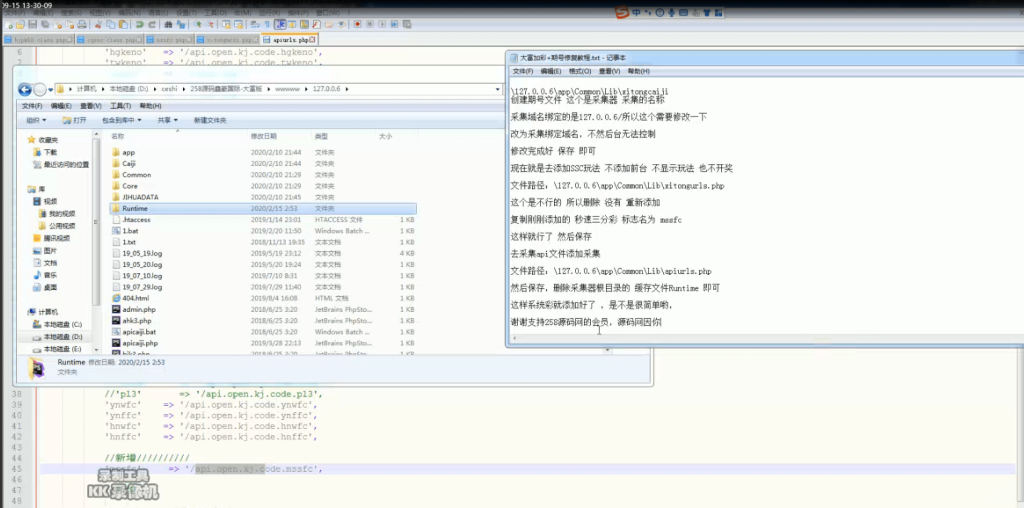Select the JIHUADATA folder row
The width and height of the screenshot is (1024, 508).
263,197
